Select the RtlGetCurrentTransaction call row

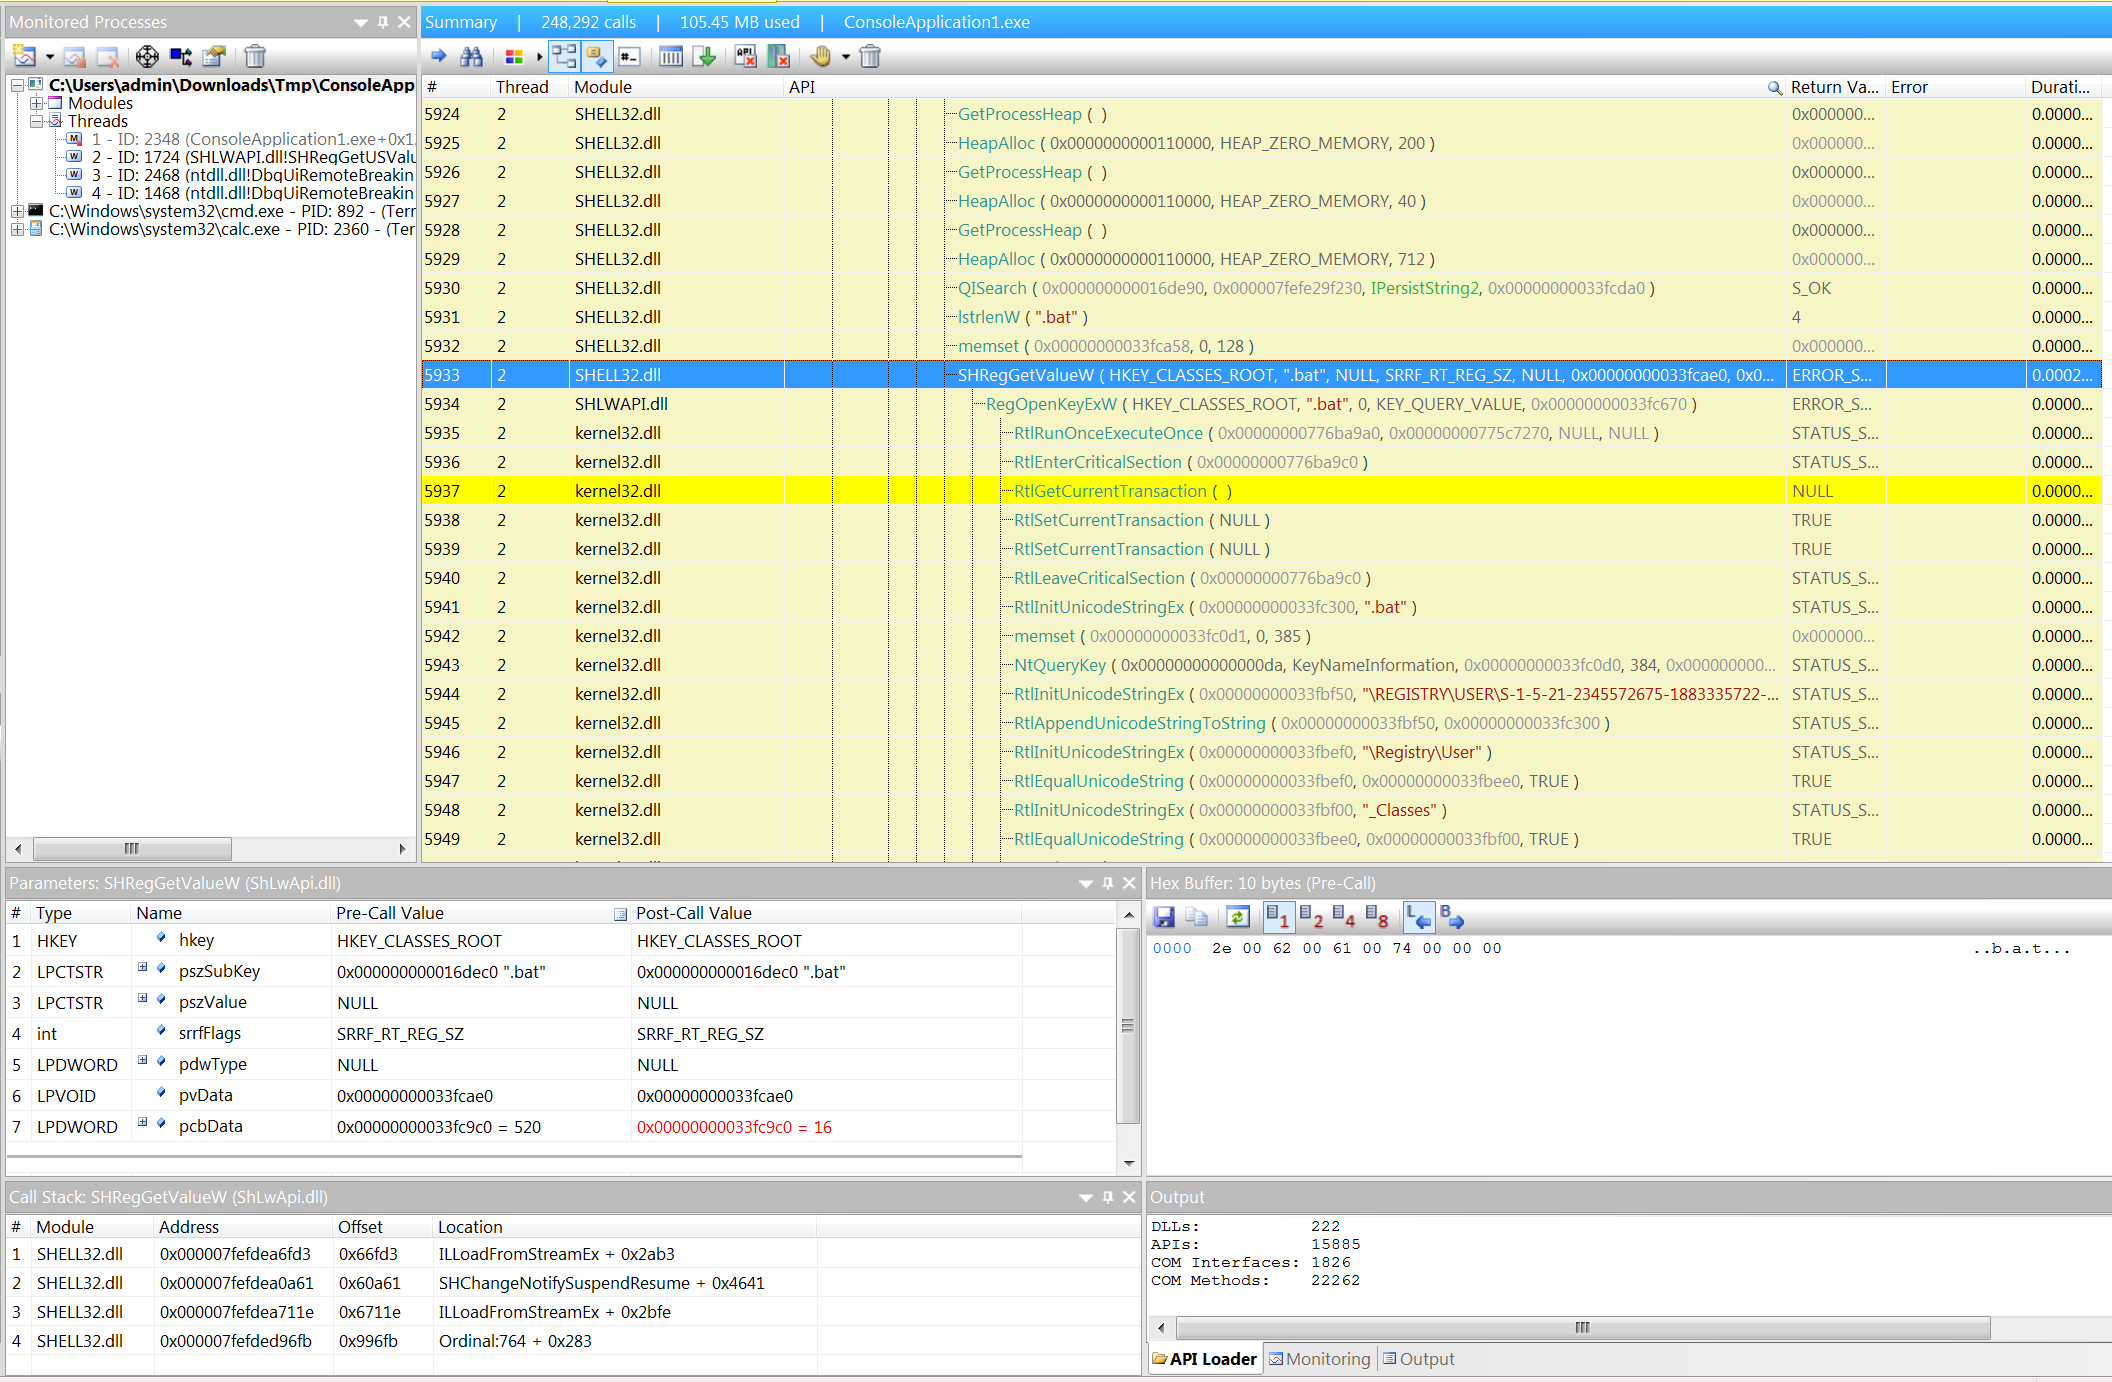[1110, 491]
